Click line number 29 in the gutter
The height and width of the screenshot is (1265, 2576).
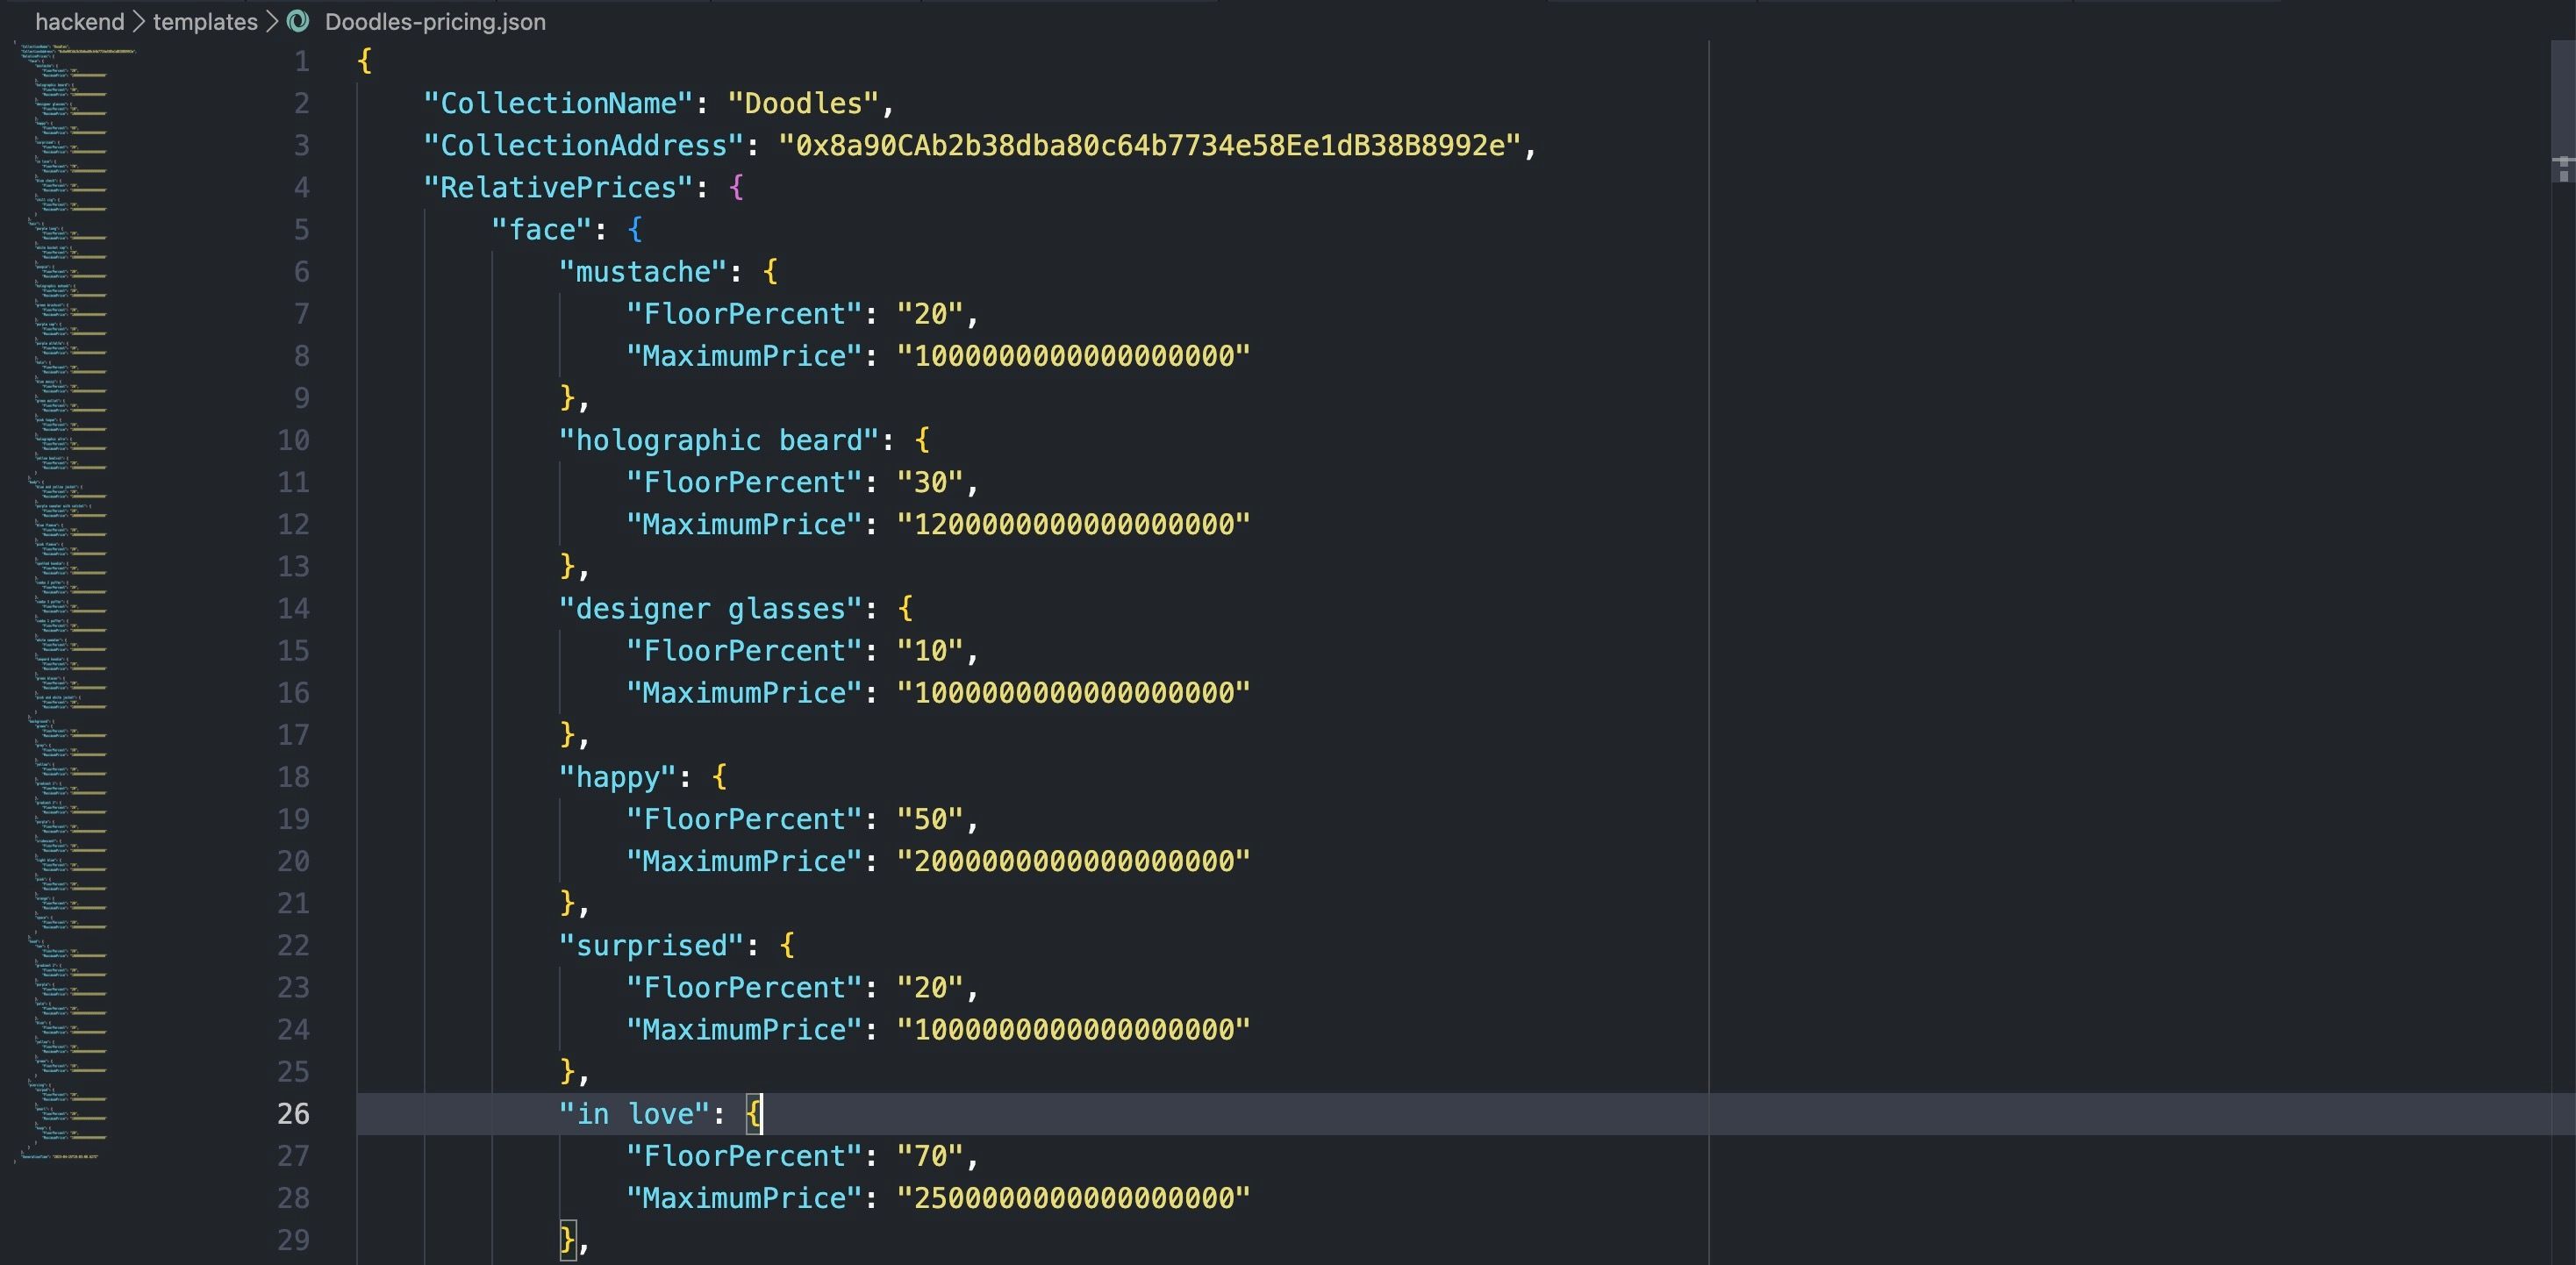[x=293, y=1241]
